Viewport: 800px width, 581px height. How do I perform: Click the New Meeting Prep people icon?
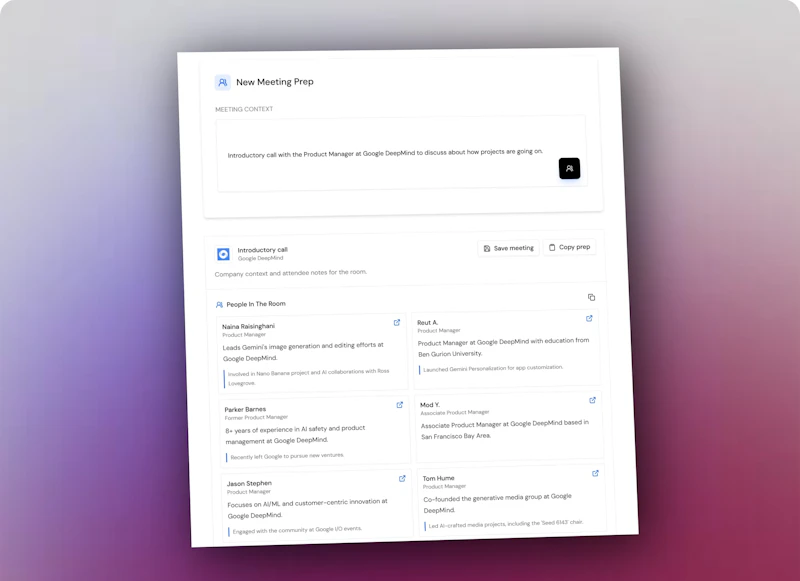(222, 82)
